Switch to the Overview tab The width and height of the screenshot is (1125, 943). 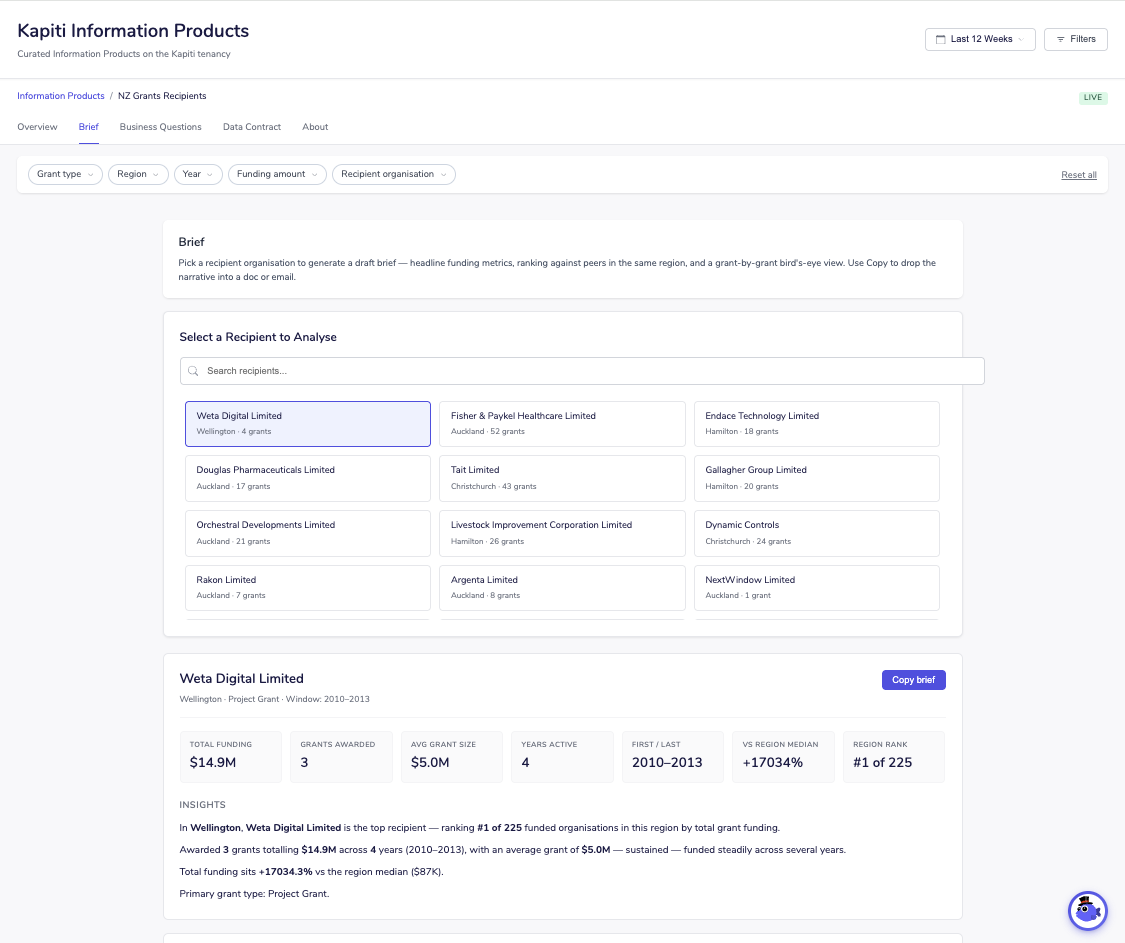[37, 127]
